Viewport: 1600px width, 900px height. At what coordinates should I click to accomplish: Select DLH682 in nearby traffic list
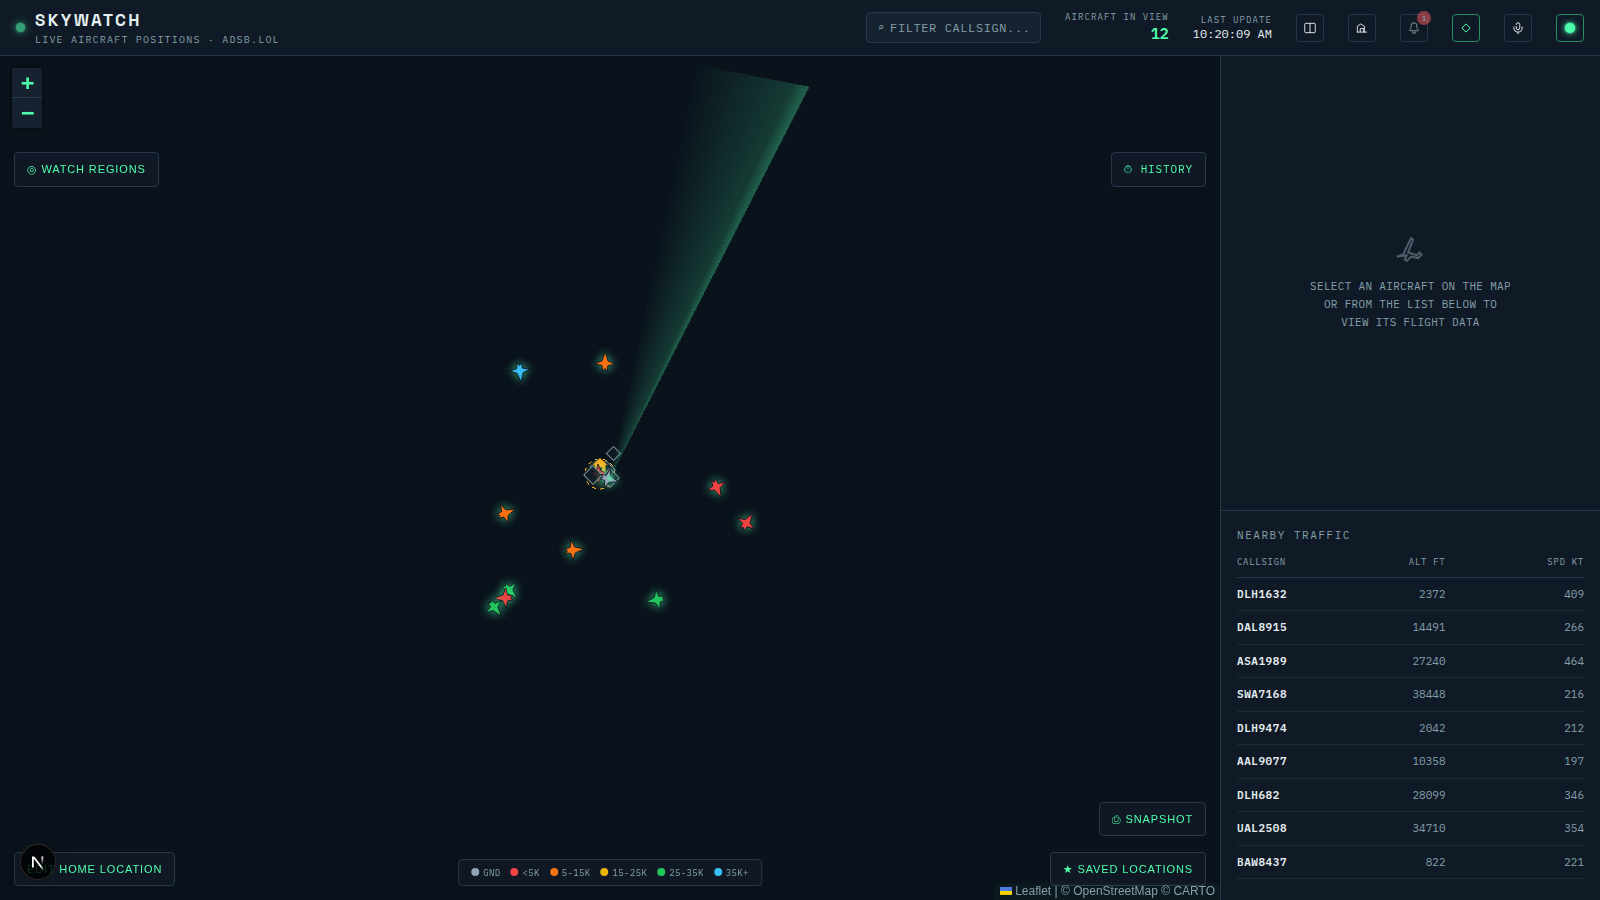[1410, 795]
